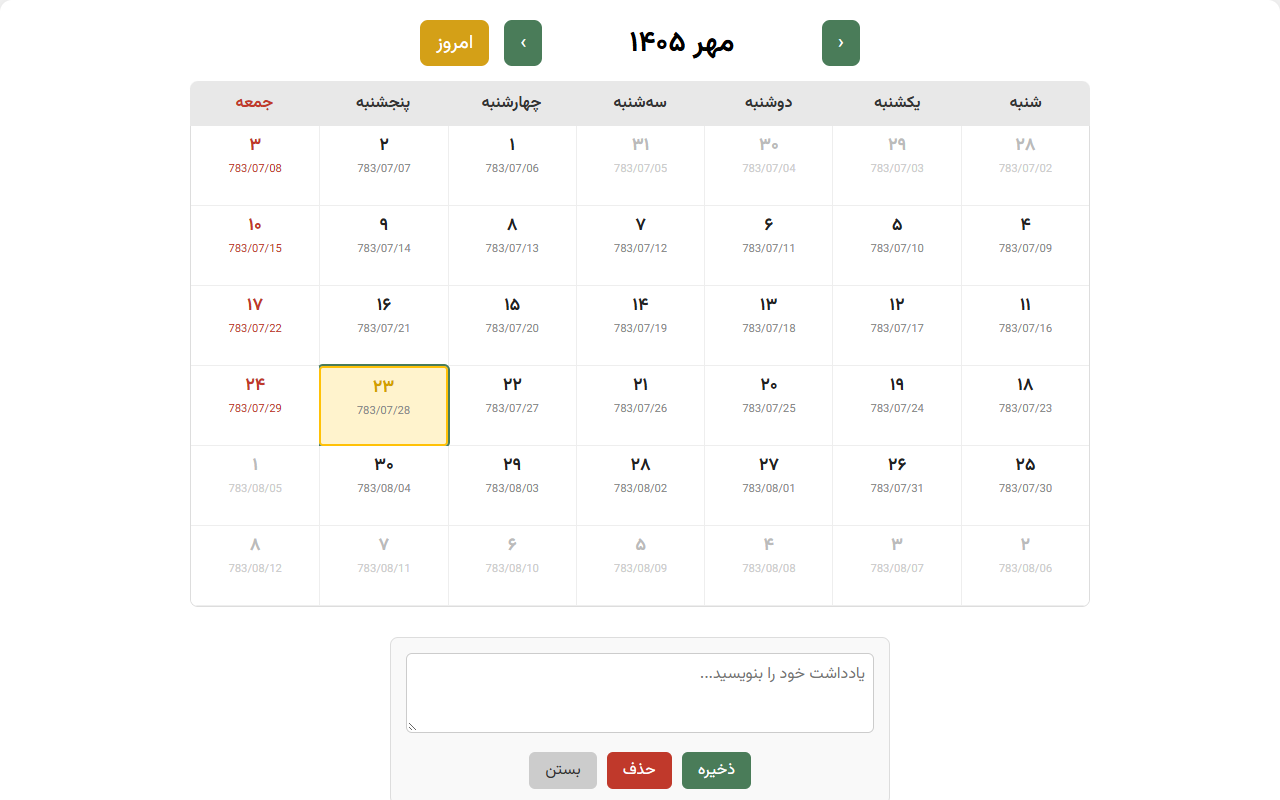The height and width of the screenshot is (800, 1280).
Task: Click greyed day ۲۸ dated 783/07/02
Action: [x=1025, y=166]
